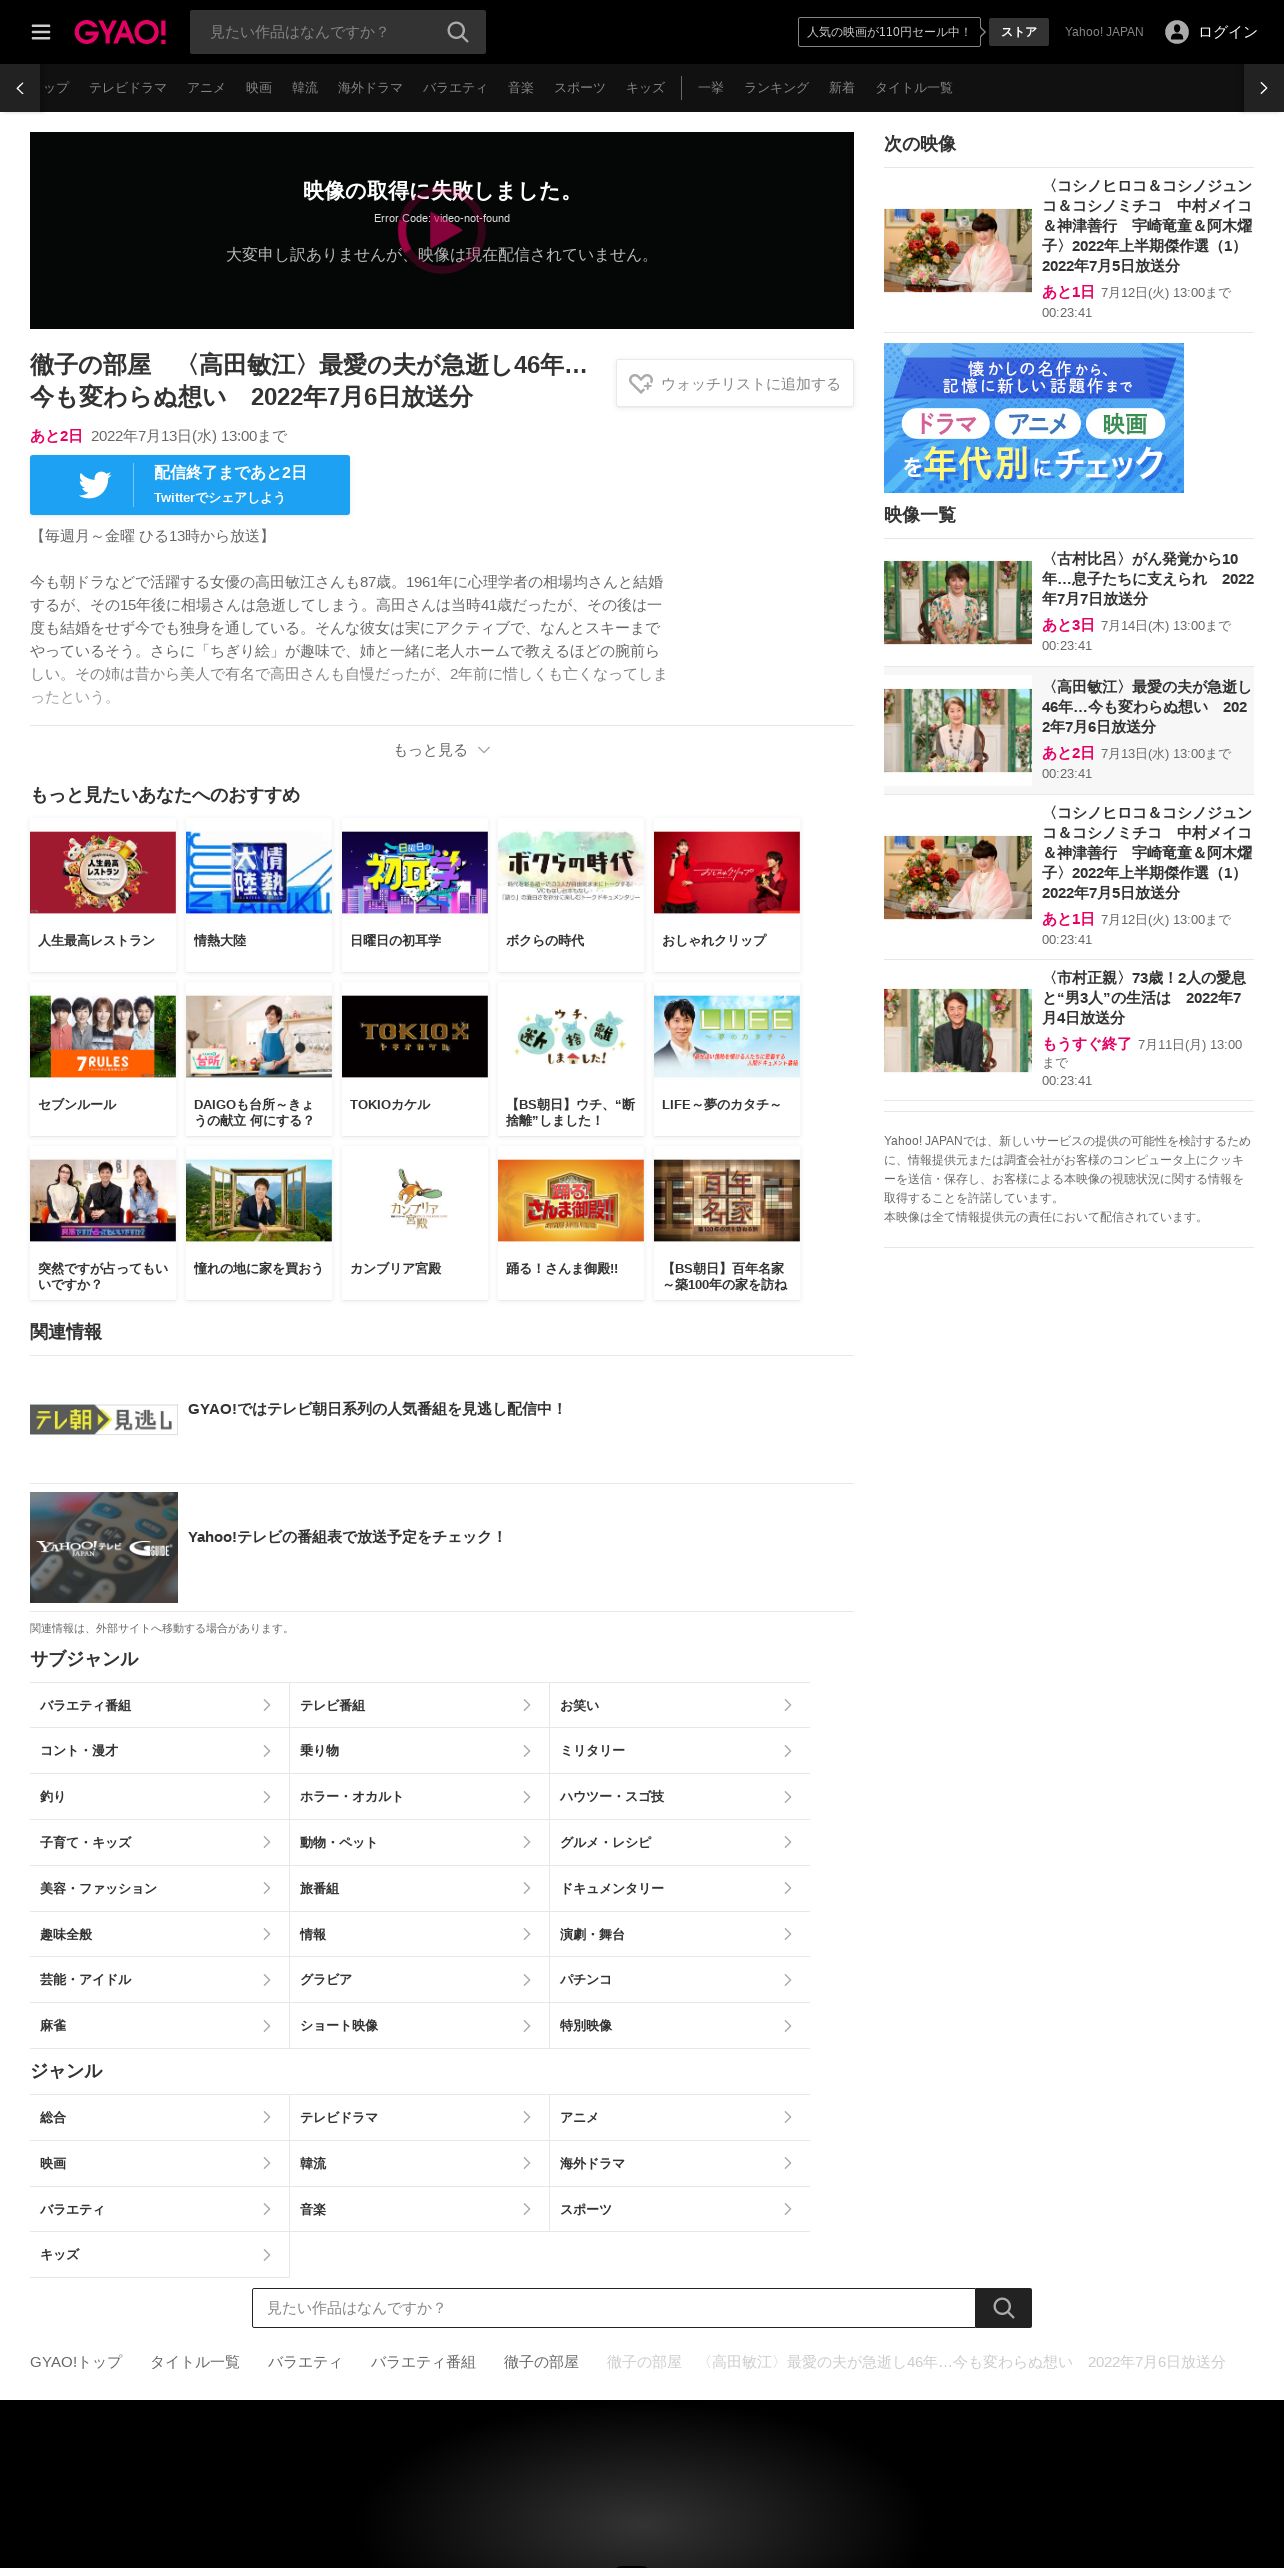Open TOKIOカケル recommendation card
Image resolution: width=1284 pixels, height=2568 pixels.
coord(415,1059)
